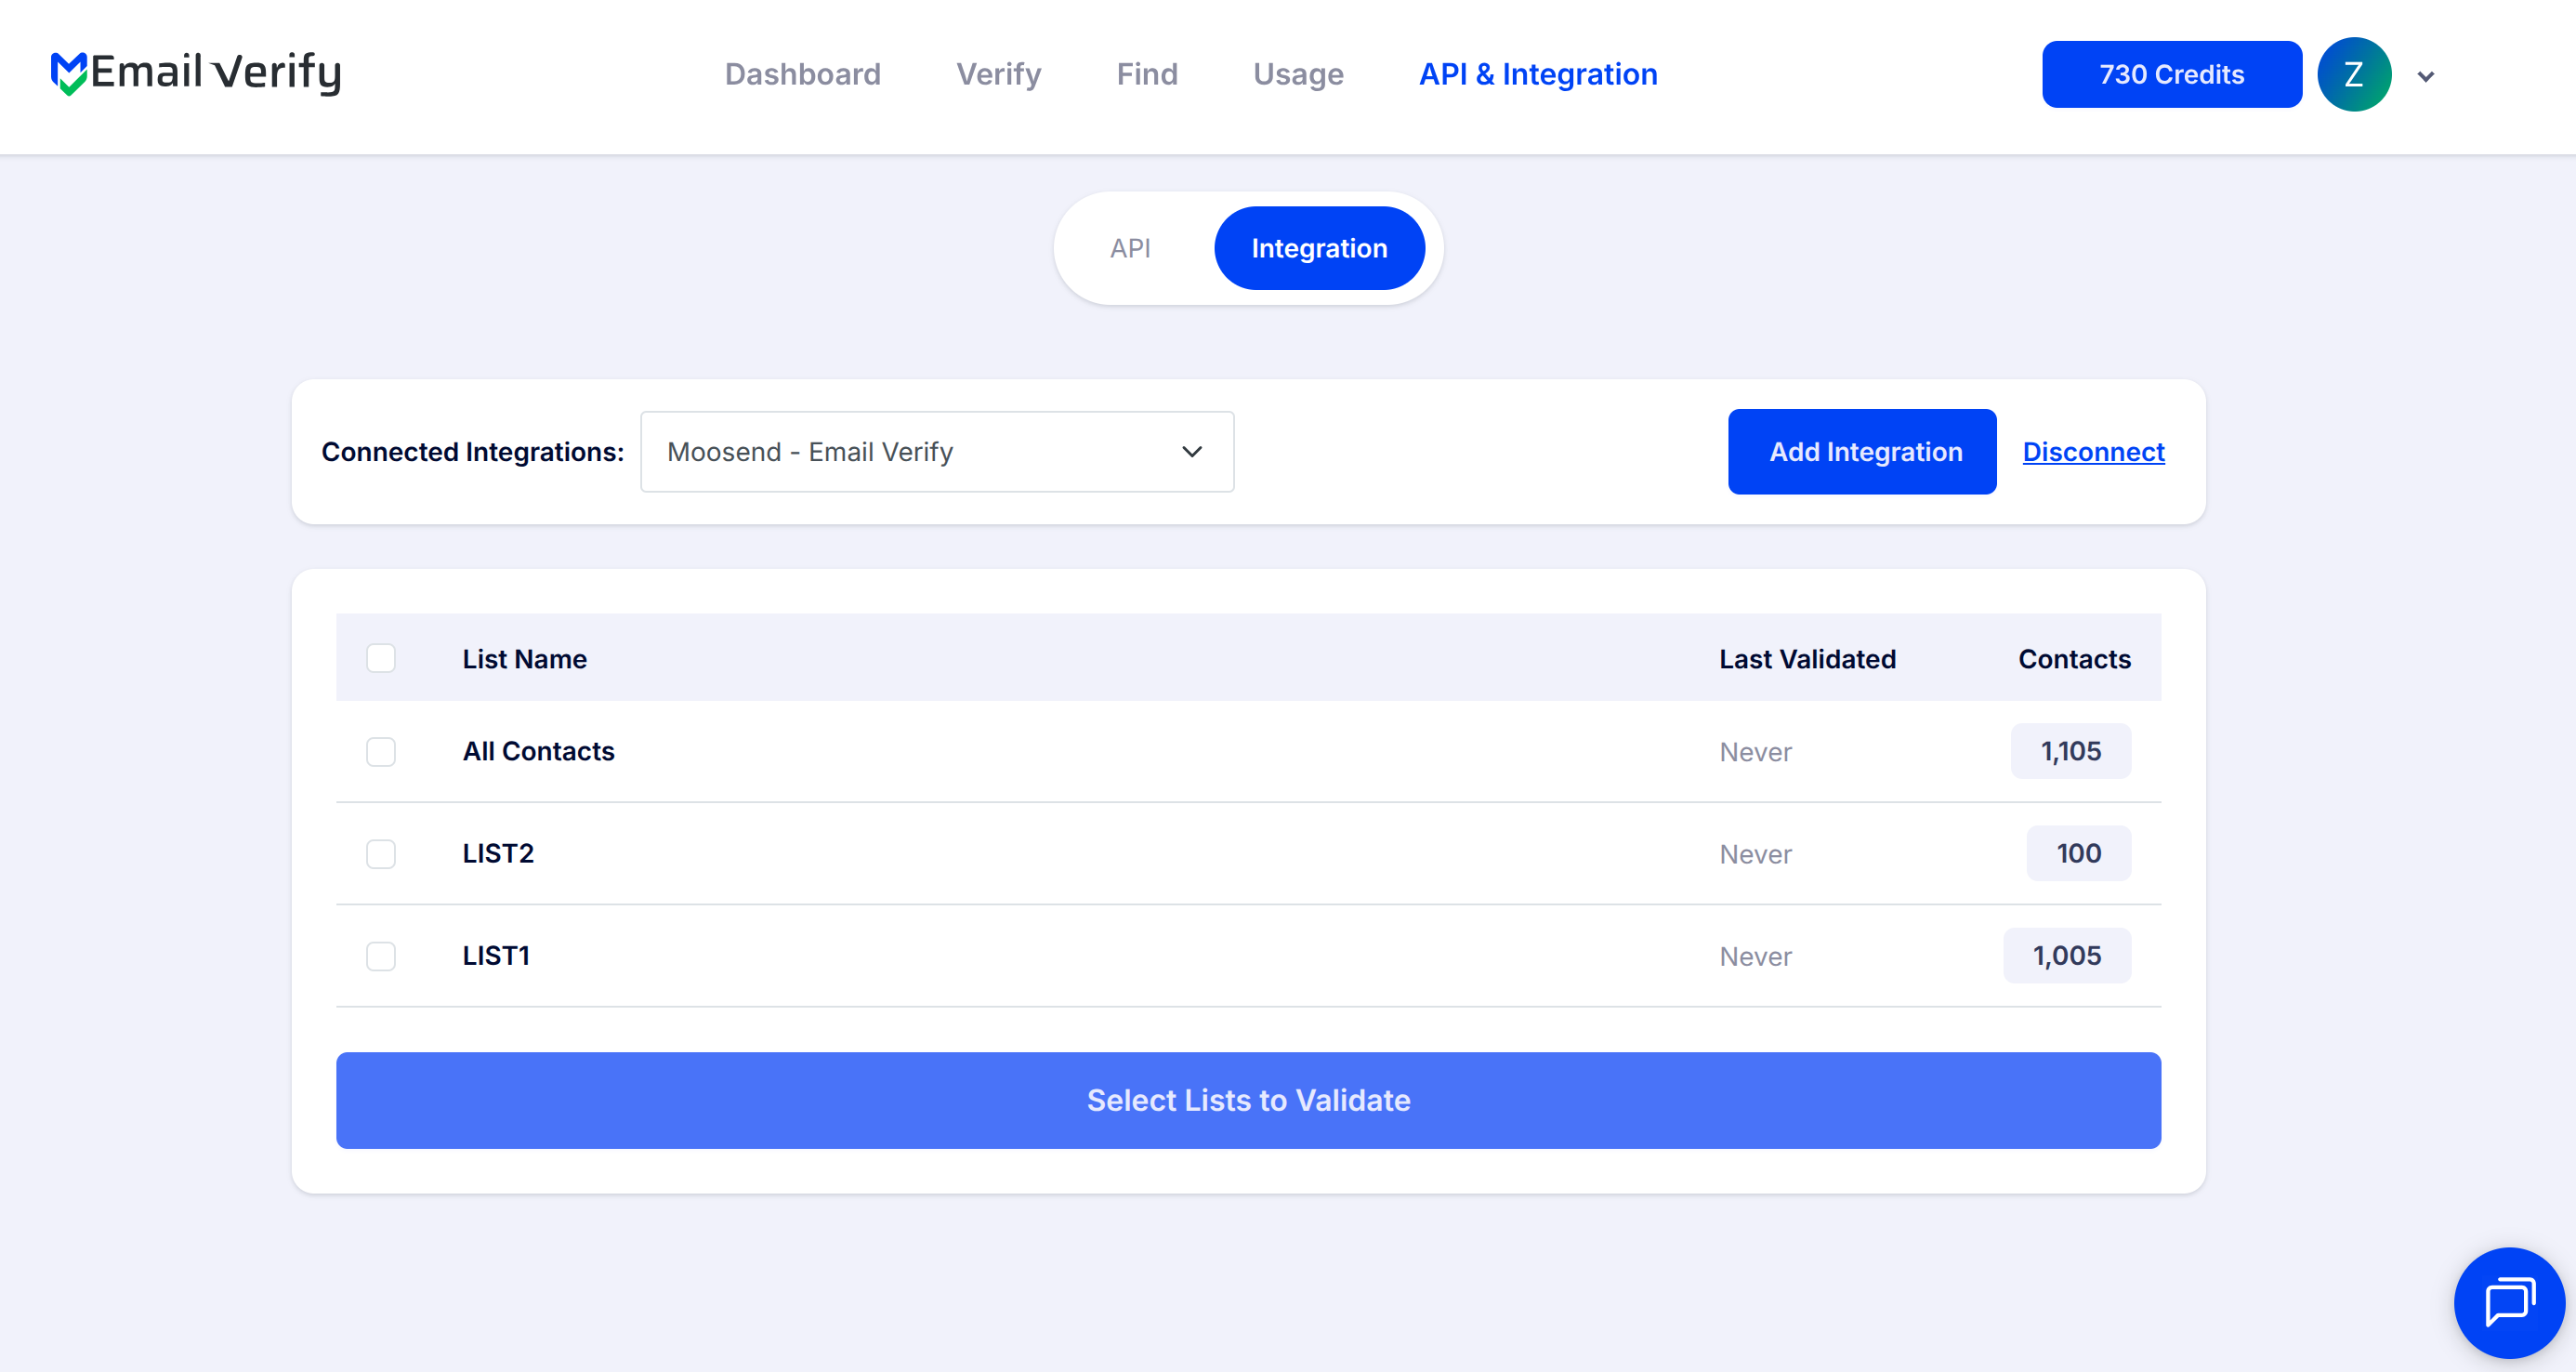Click Never in the All Contacts row
This screenshot has width=2576, height=1372.
click(1755, 752)
